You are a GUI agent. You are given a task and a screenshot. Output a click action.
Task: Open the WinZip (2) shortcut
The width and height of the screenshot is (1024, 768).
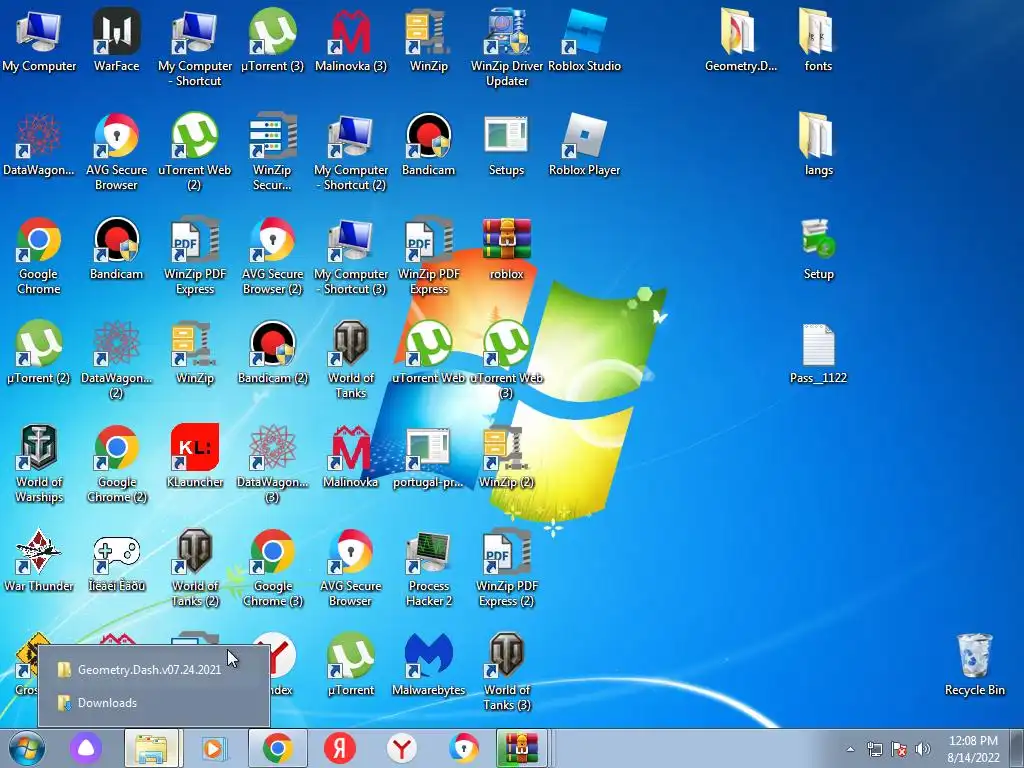click(507, 456)
